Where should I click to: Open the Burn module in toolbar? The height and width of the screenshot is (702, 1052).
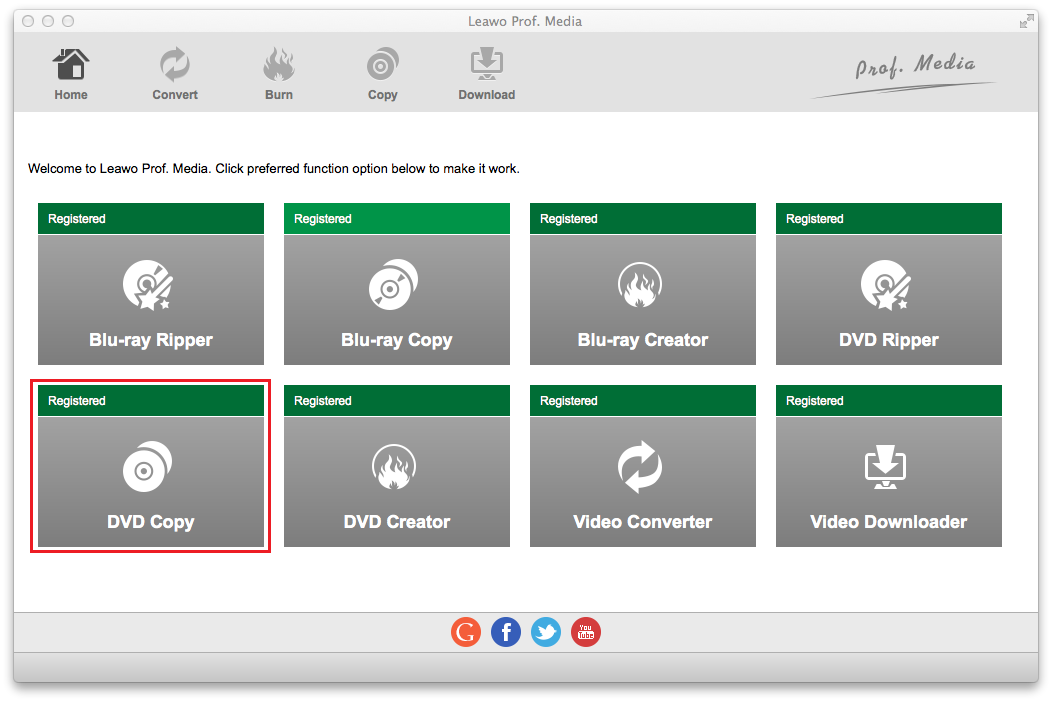(279, 75)
